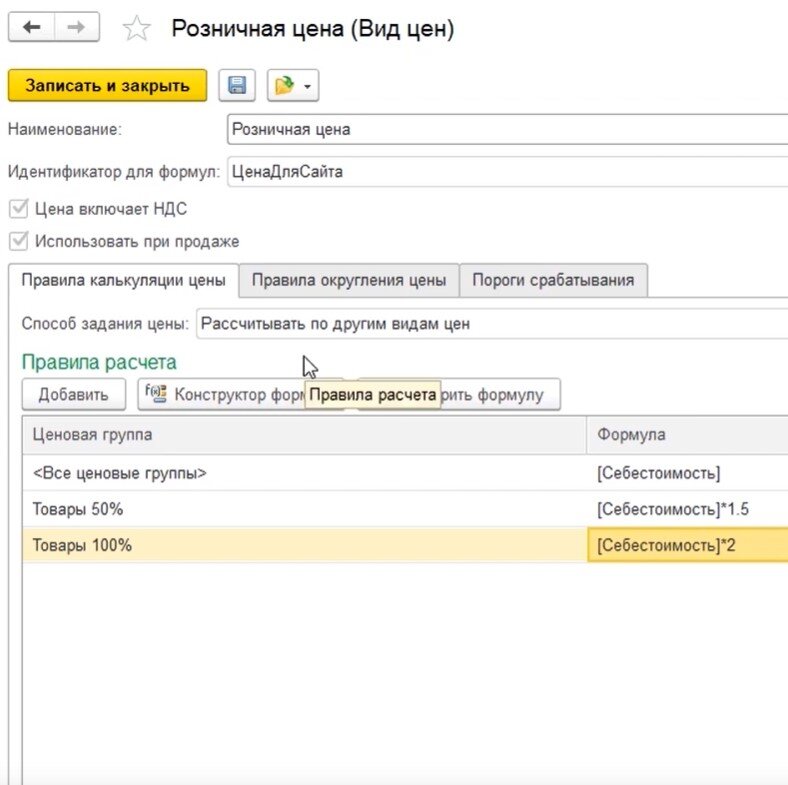Click the Записать и закрыть button
This screenshot has height=785, width=788.
pyautogui.click(x=108, y=85)
